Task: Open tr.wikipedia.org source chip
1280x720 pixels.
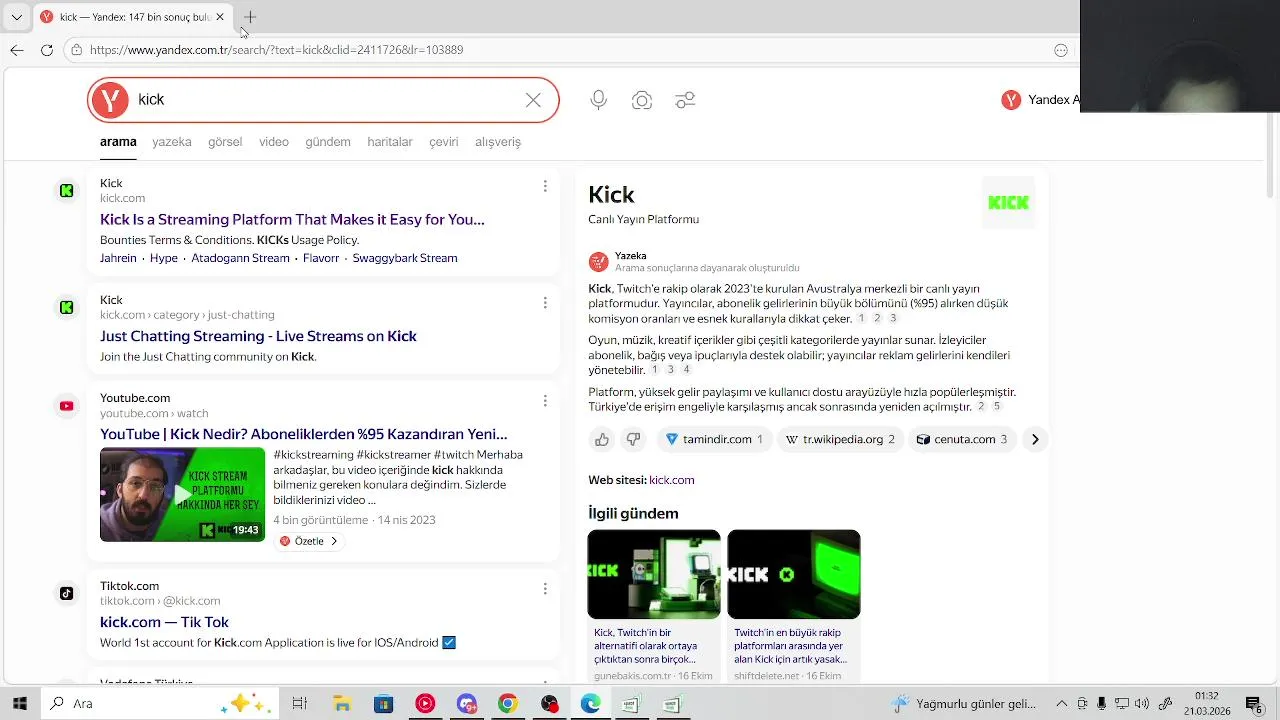Action: [840, 439]
